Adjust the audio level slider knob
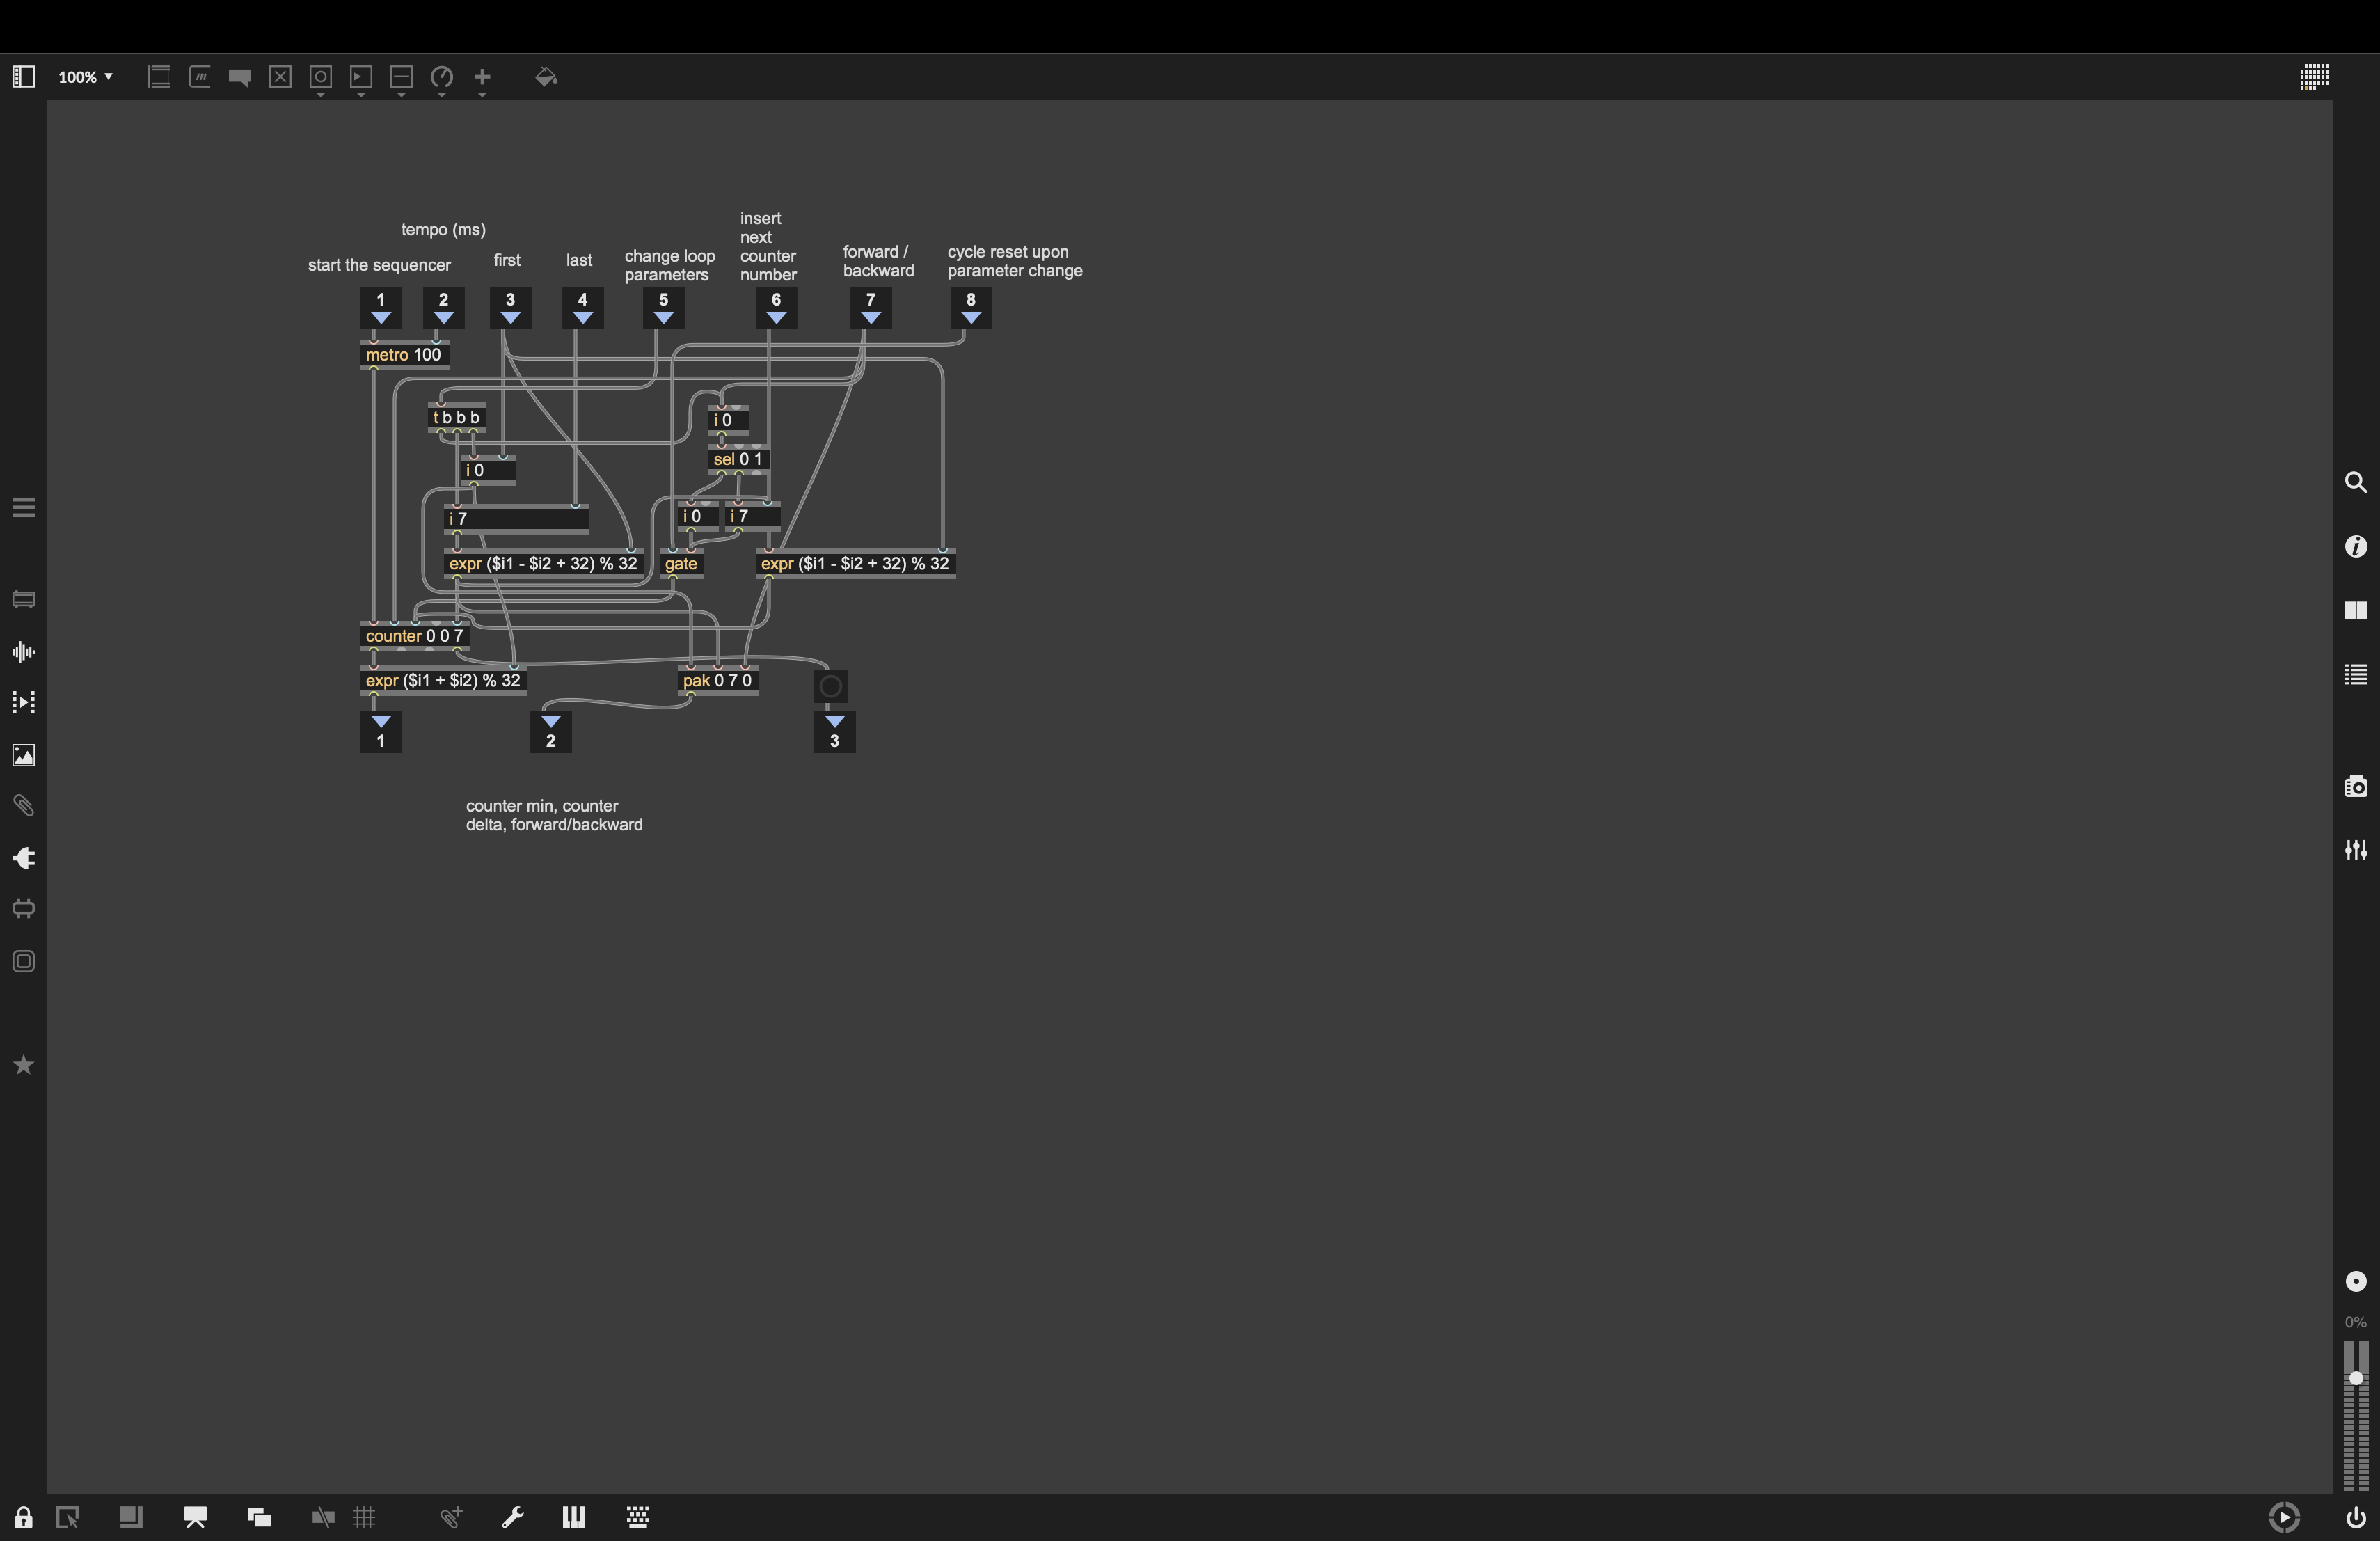Image resolution: width=2380 pixels, height=1541 pixels. coord(2356,1379)
